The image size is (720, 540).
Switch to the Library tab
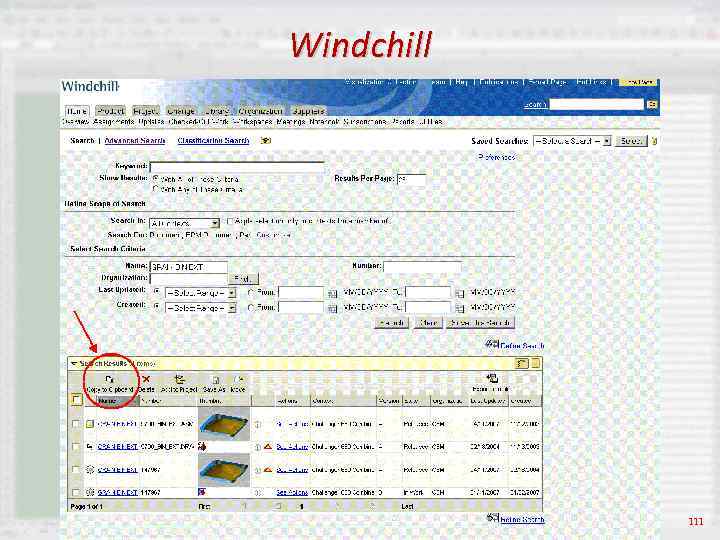click(216, 111)
